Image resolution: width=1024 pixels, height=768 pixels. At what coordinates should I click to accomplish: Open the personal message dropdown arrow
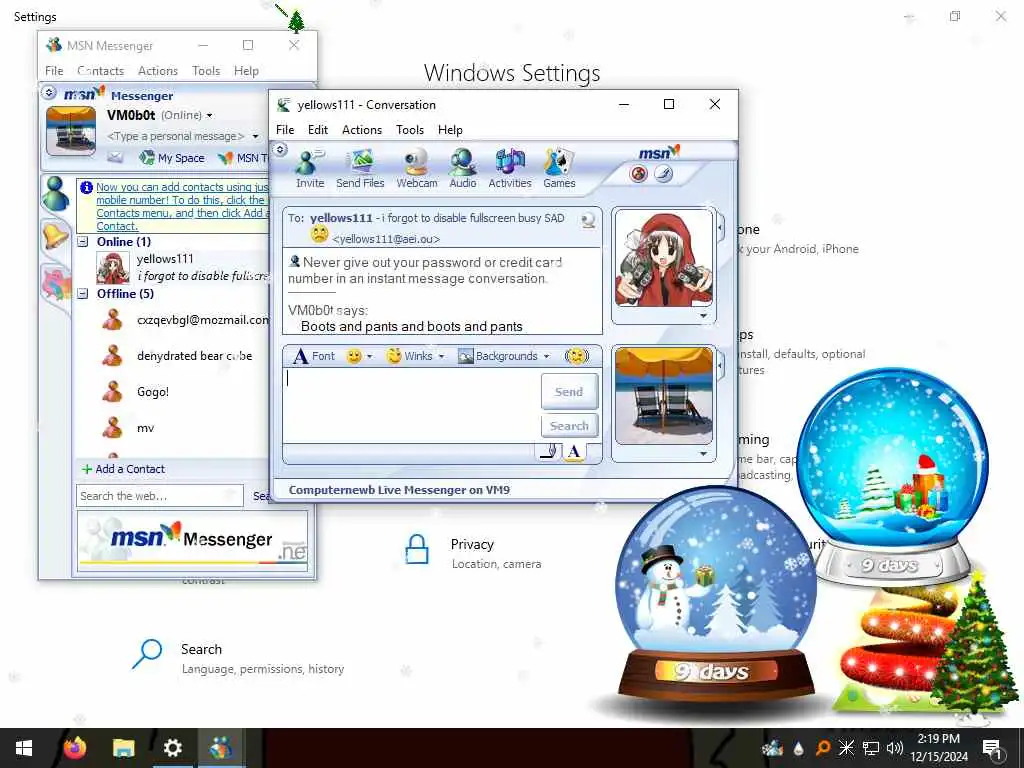[x=255, y=136]
